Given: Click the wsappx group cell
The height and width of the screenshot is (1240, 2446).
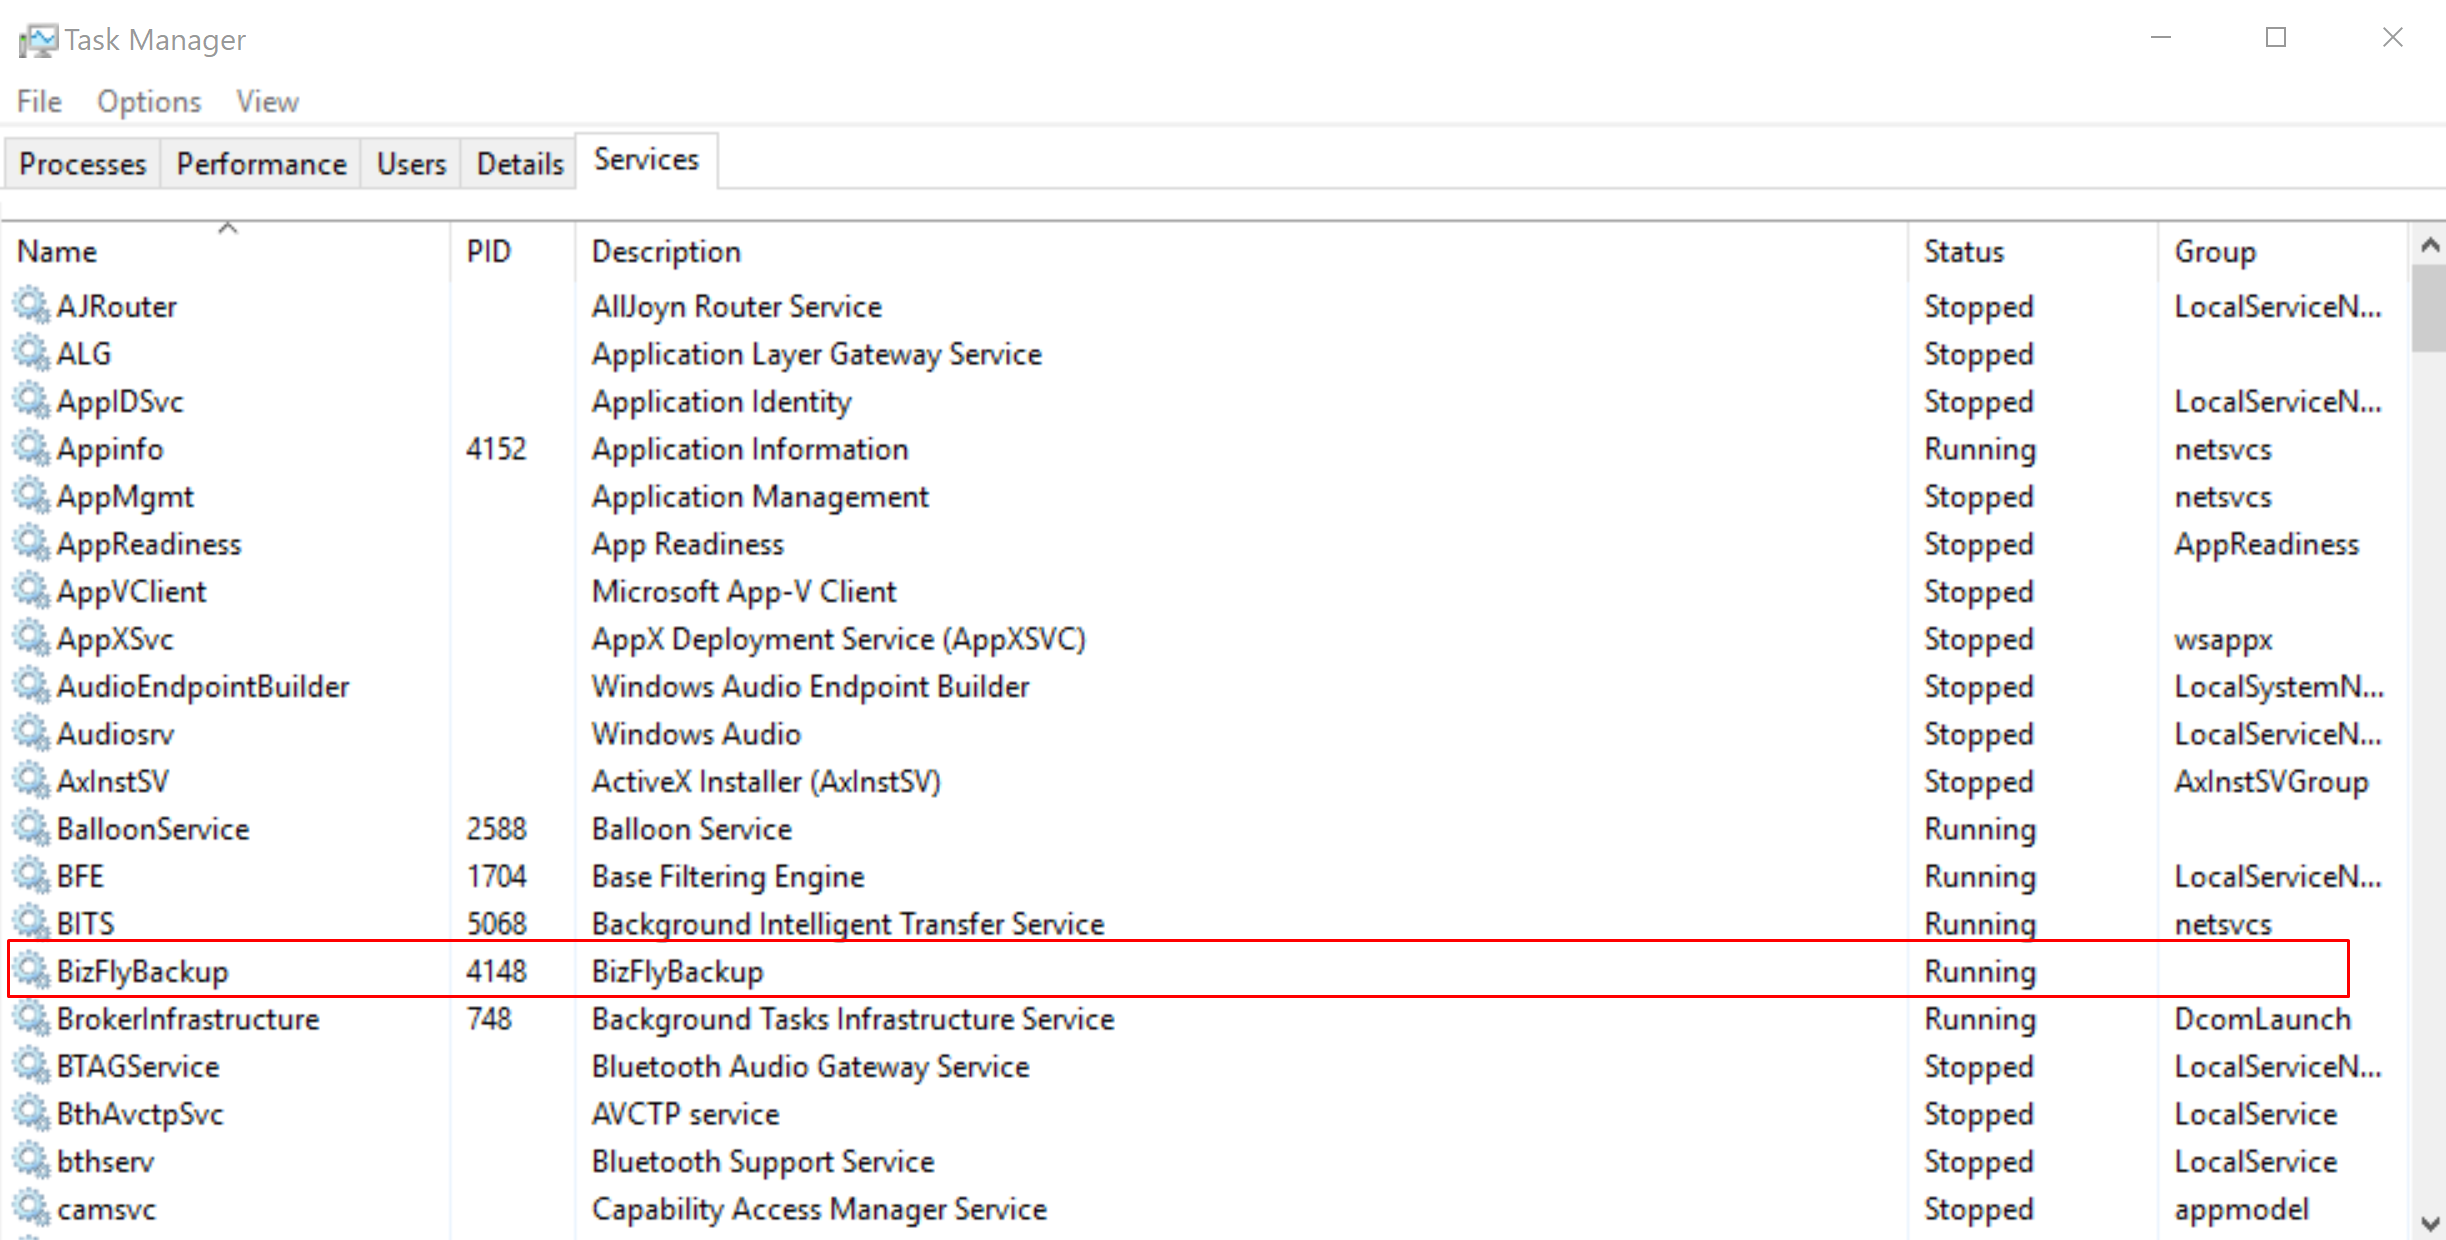Looking at the screenshot, I should [x=2223, y=640].
